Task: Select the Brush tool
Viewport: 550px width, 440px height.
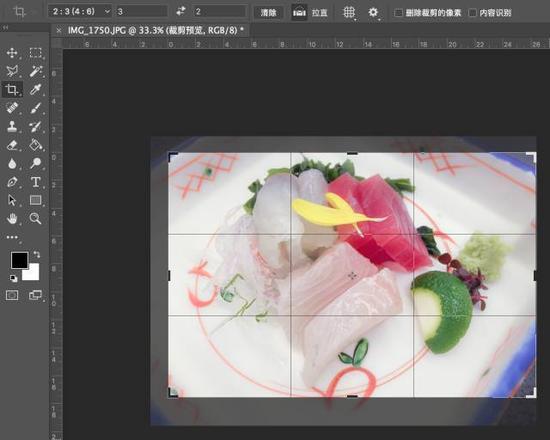Action: click(36, 108)
